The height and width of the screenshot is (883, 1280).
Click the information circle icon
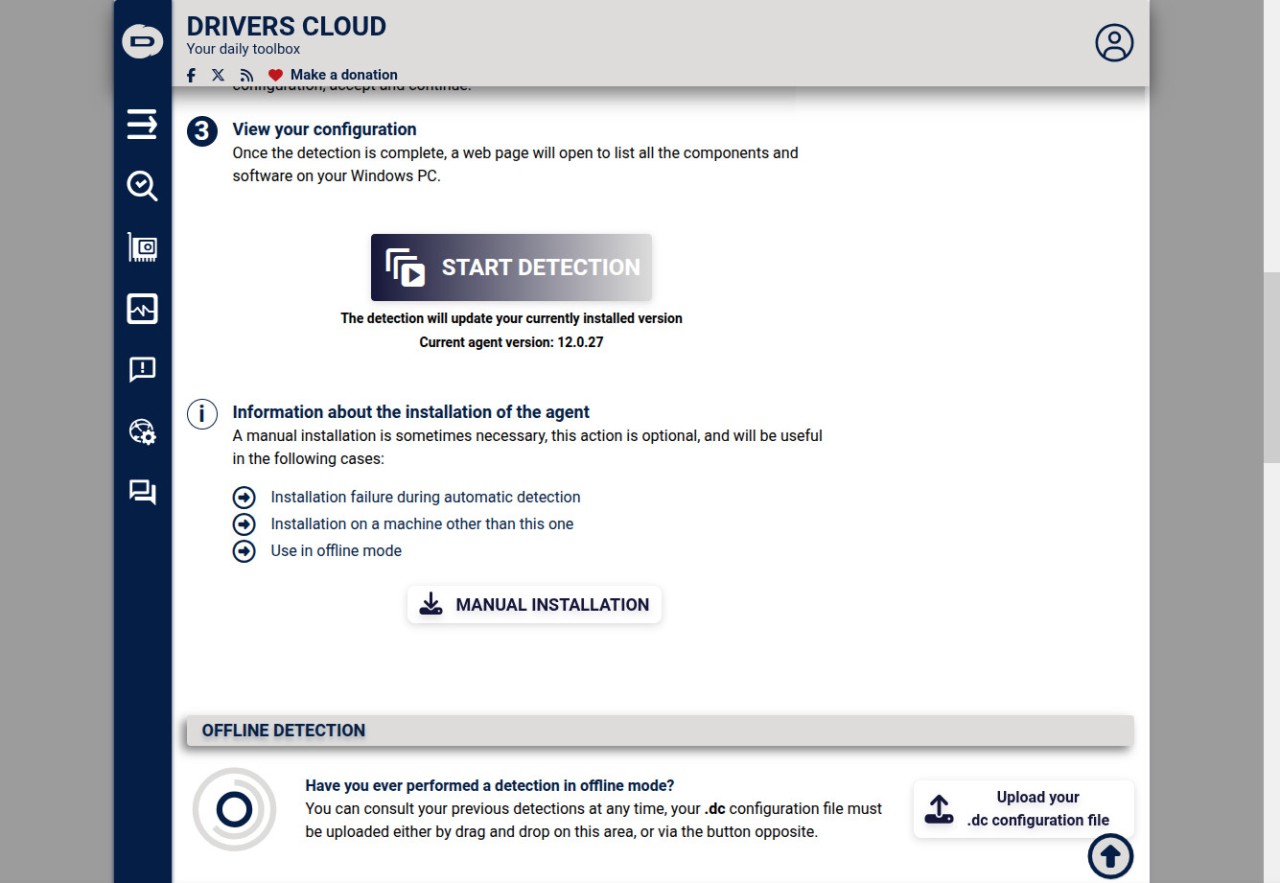click(x=202, y=414)
